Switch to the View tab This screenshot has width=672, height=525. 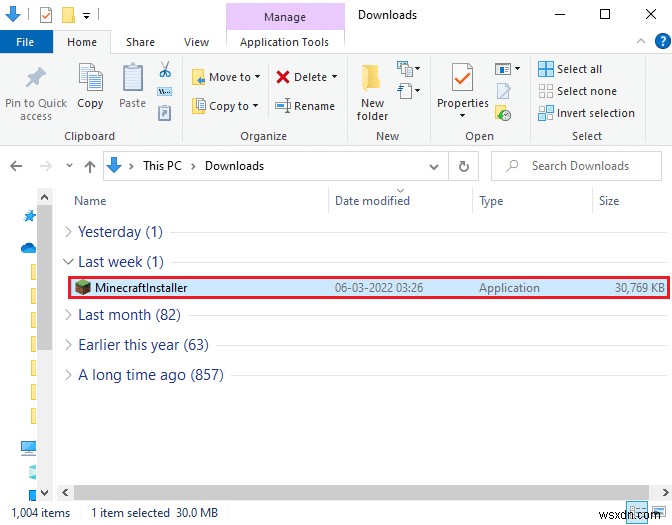pos(196,42)
